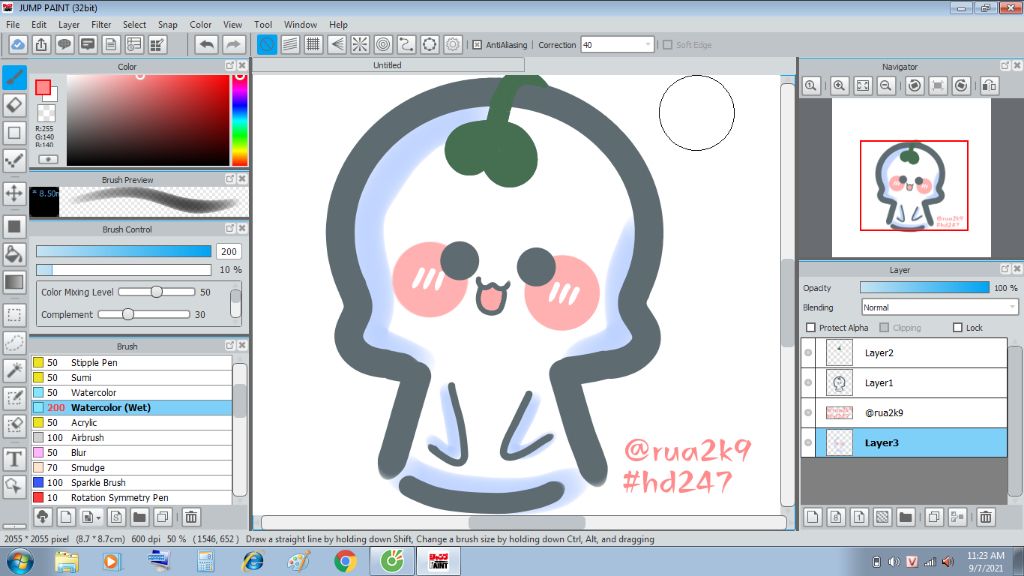
Task: Toggle AntiAliasing checkbox
Action: click(477, 45)
